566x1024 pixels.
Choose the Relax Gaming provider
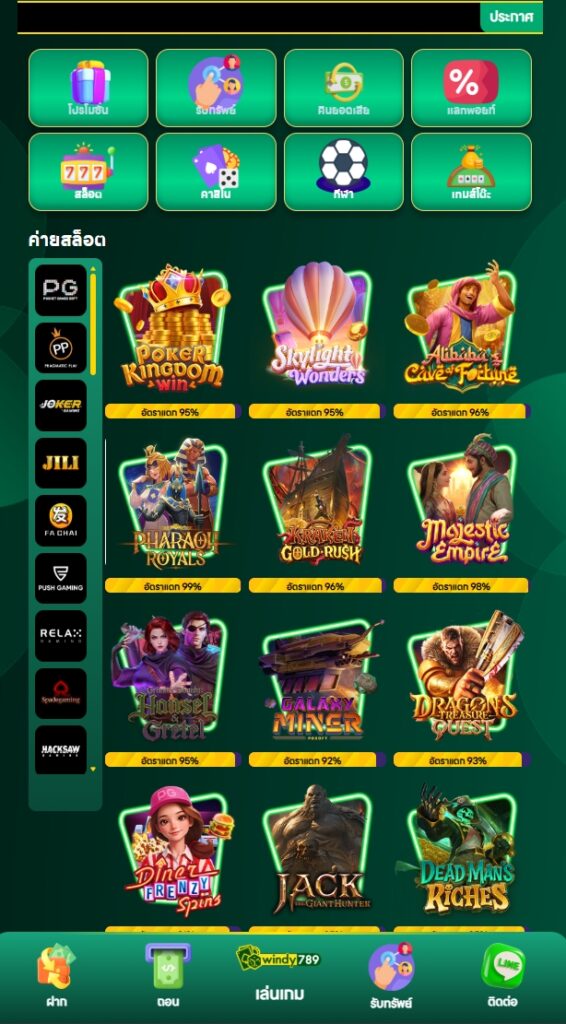click(x=61, y=636)
